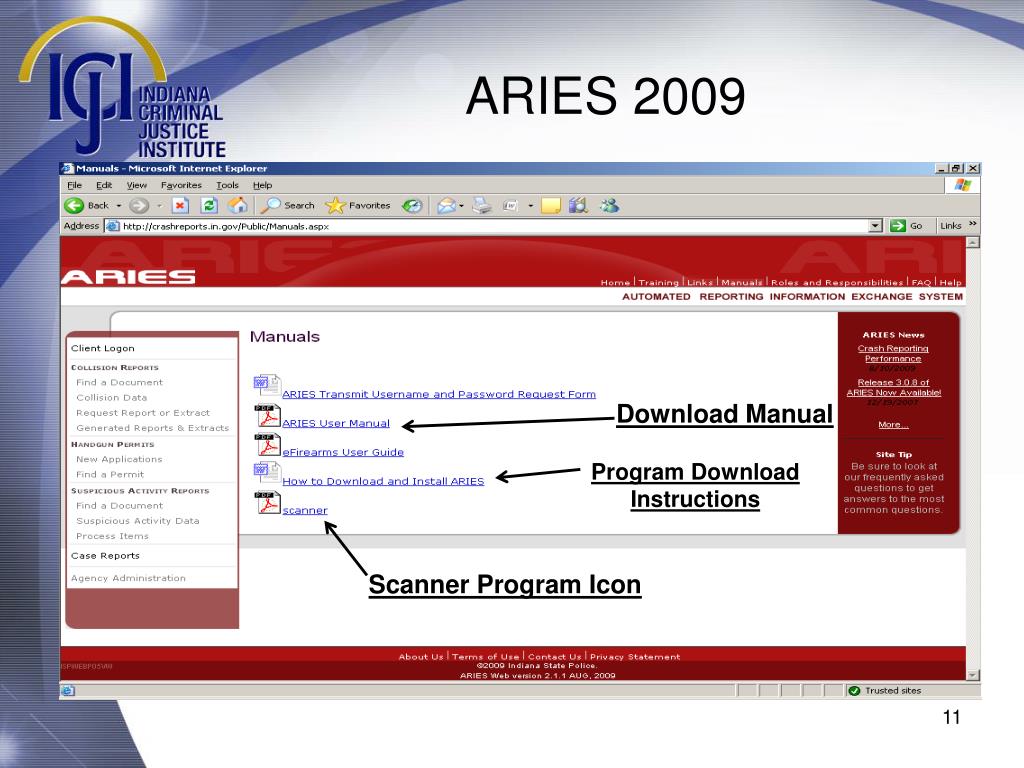Open the History clock icon
This screenshot has height=768, width=1024.
411,206
